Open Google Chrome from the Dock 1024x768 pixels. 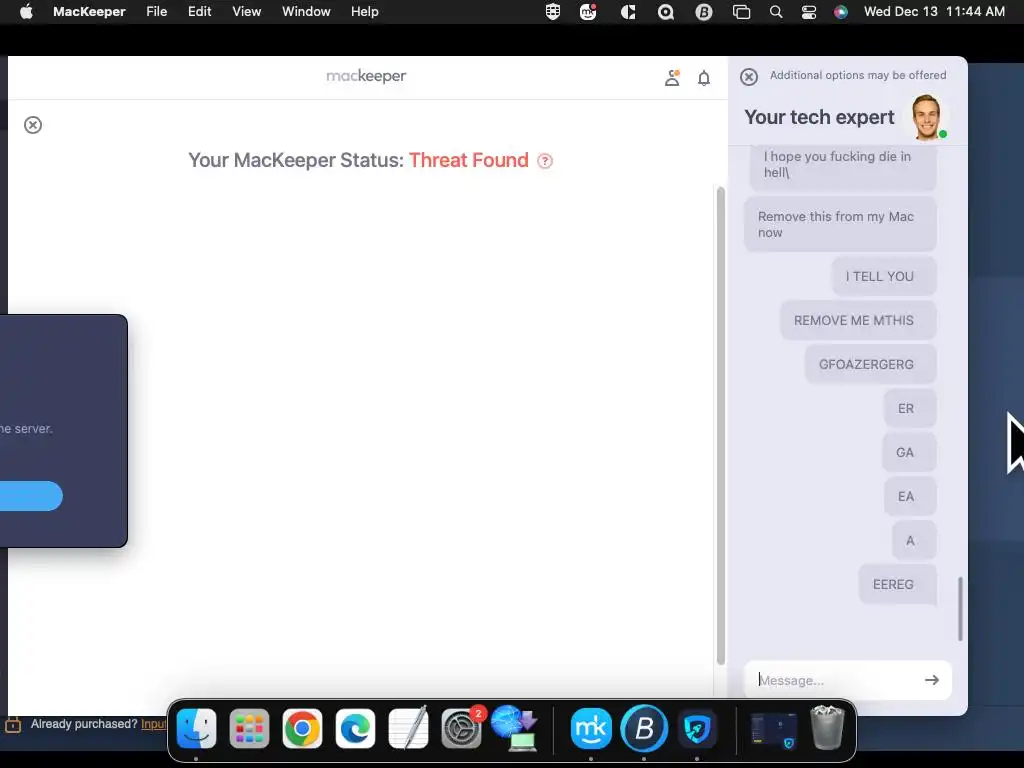302,728
